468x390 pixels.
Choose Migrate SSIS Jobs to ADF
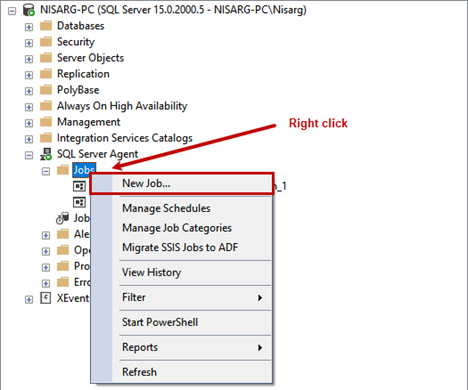point(182,247)
